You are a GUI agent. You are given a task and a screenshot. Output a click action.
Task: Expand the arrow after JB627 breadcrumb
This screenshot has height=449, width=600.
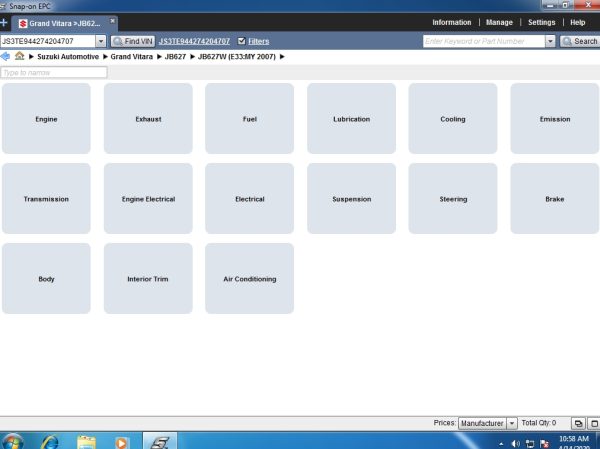pyautogui.click(x=192, y=57)
